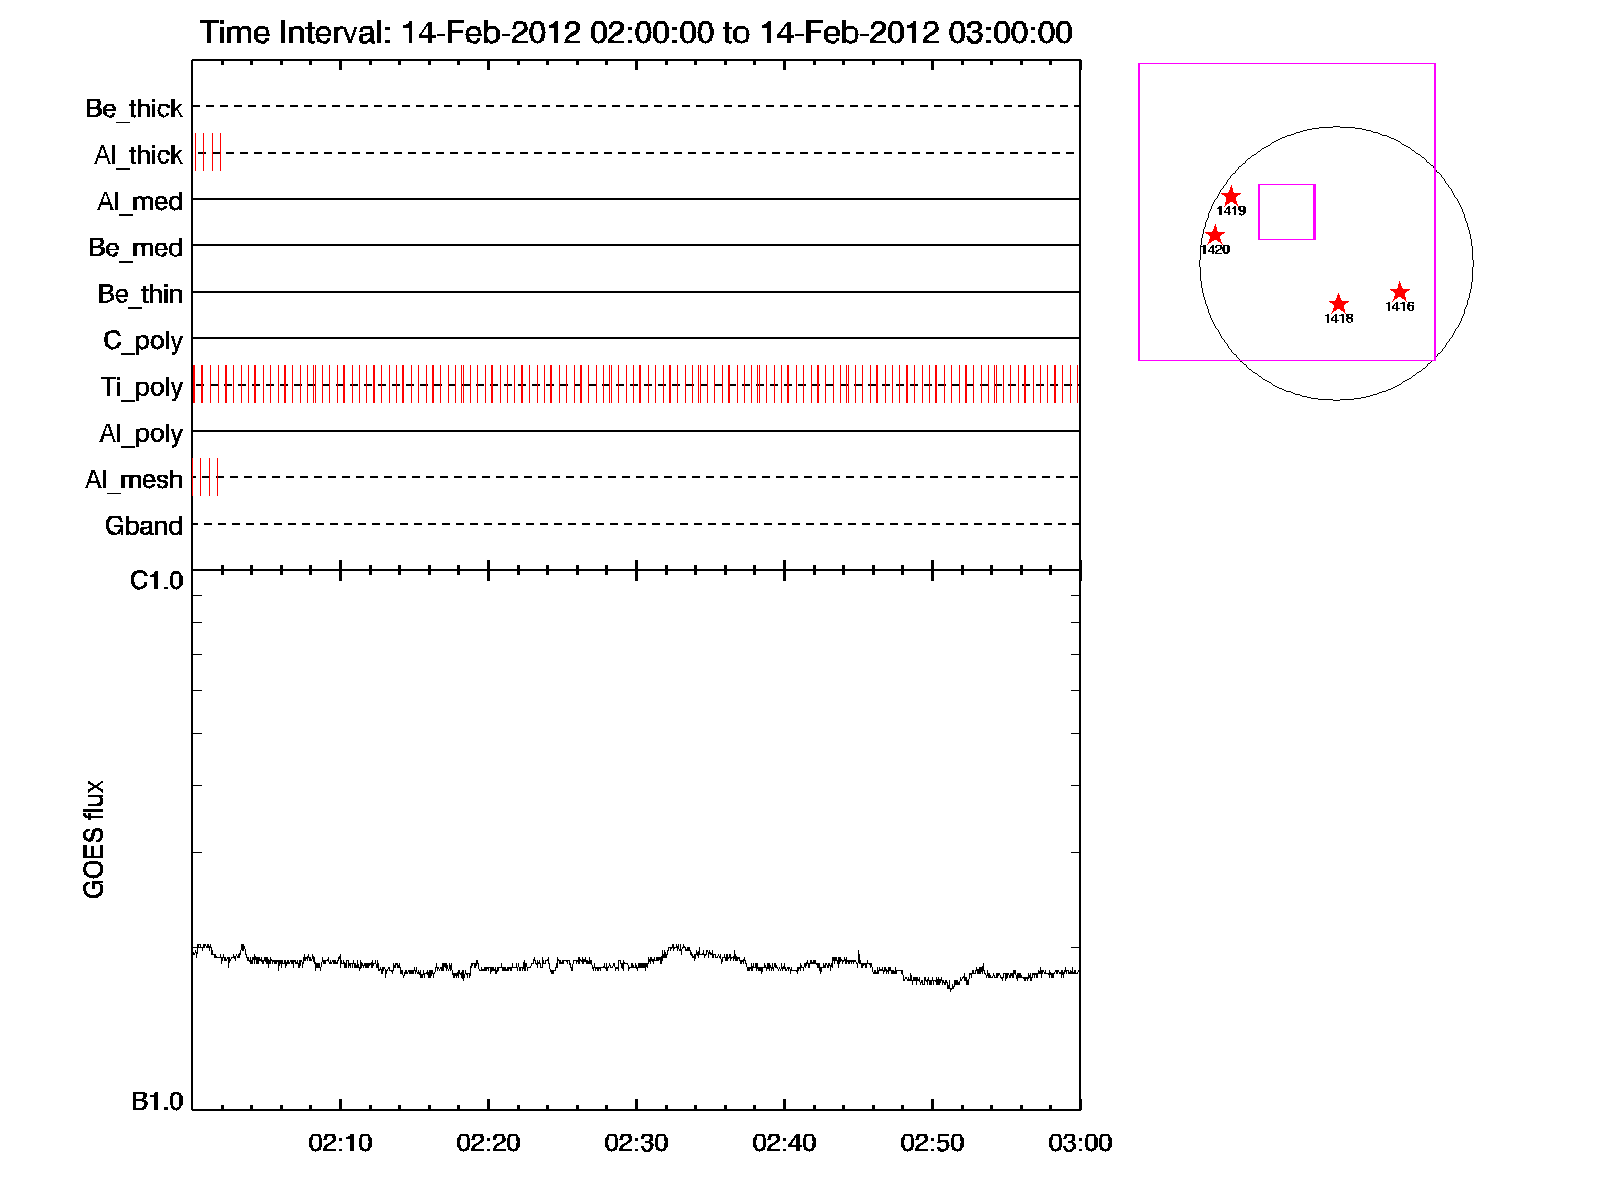The height and width of the screenshot is (1200, 1600).
Task: Click the Al_thick exposure tick marks
Action: (x=208, y=153)
